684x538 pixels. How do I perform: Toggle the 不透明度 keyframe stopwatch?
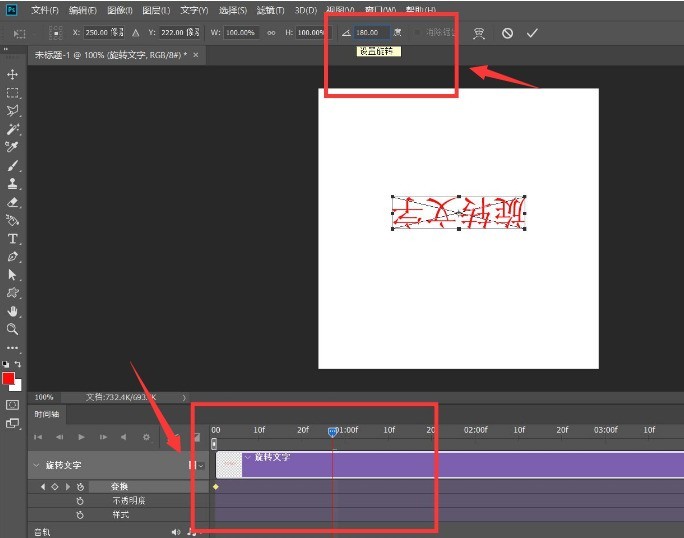[80, 500]
